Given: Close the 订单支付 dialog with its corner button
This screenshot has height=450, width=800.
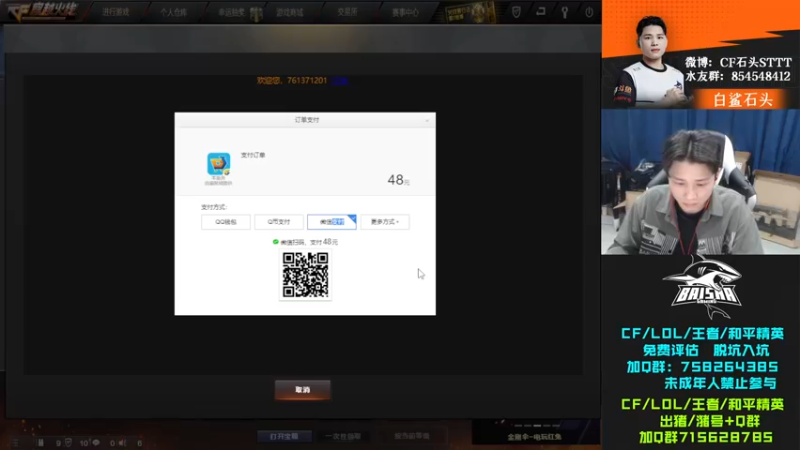Looking at the screenshot, I should click(427, 120).
